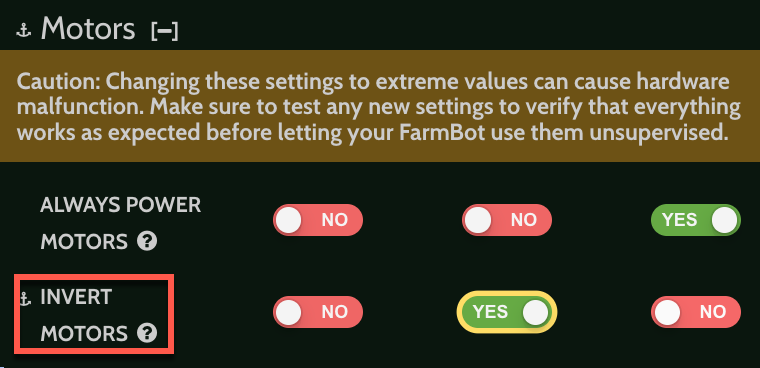
Task: Click the anchor icon beside Motors heading
Action: (23, 31)
